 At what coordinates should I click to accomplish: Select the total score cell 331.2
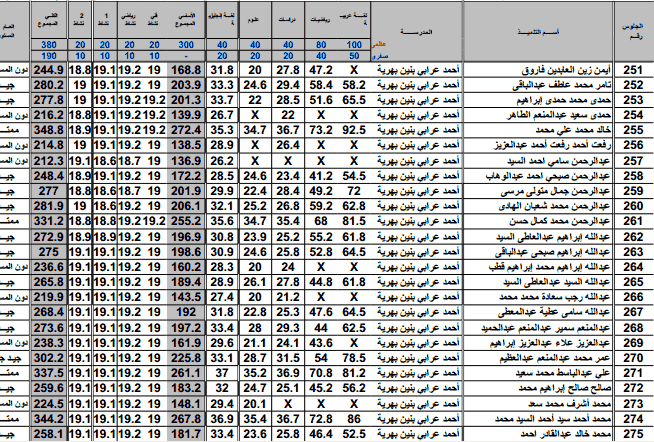(x=49, y=221)
